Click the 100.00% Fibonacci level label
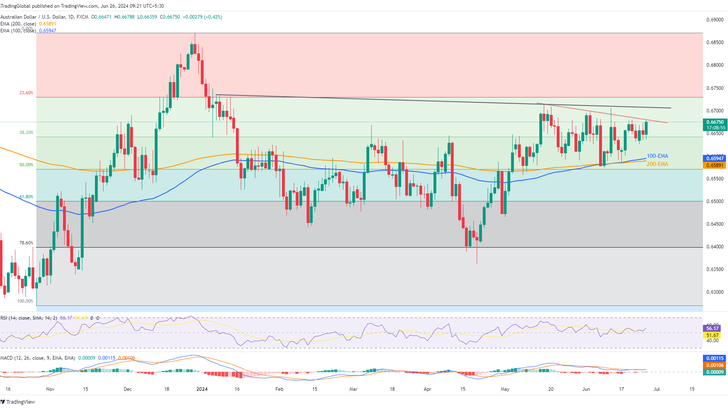The width and height of the screenshot is (728, 409). pos(26,301)
